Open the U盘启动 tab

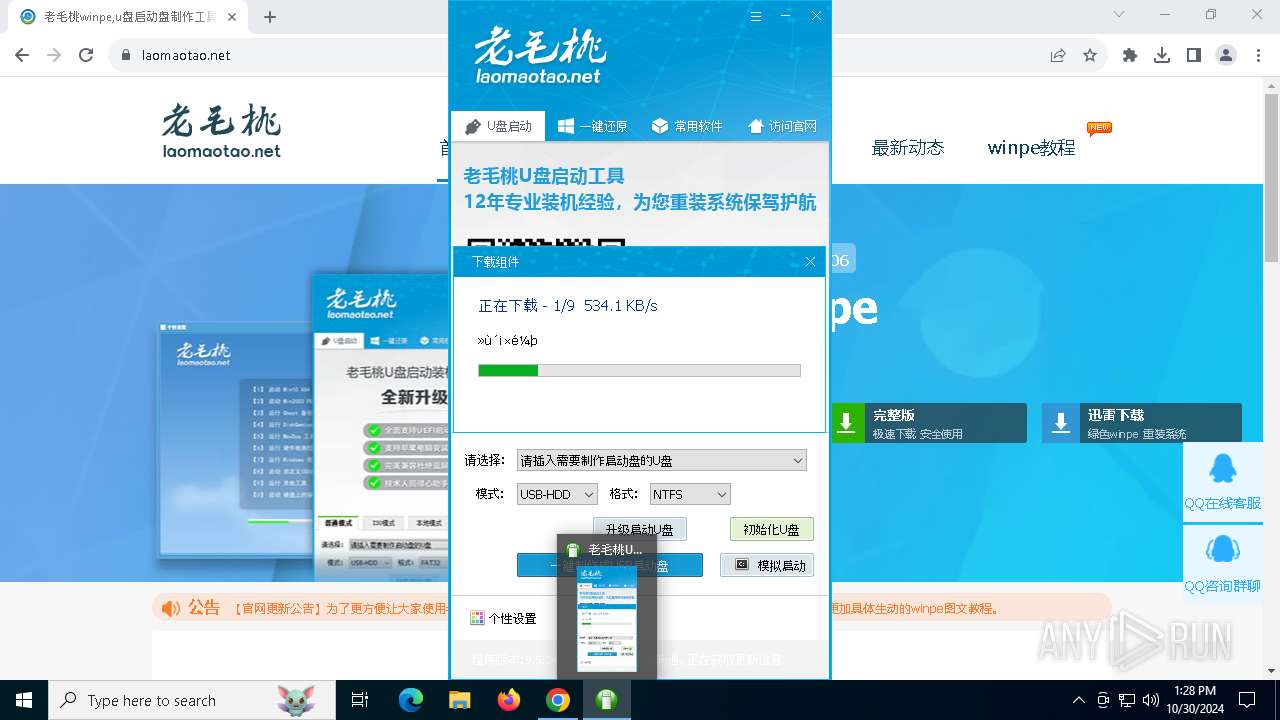pyautogui.click(x=498, y=126)
